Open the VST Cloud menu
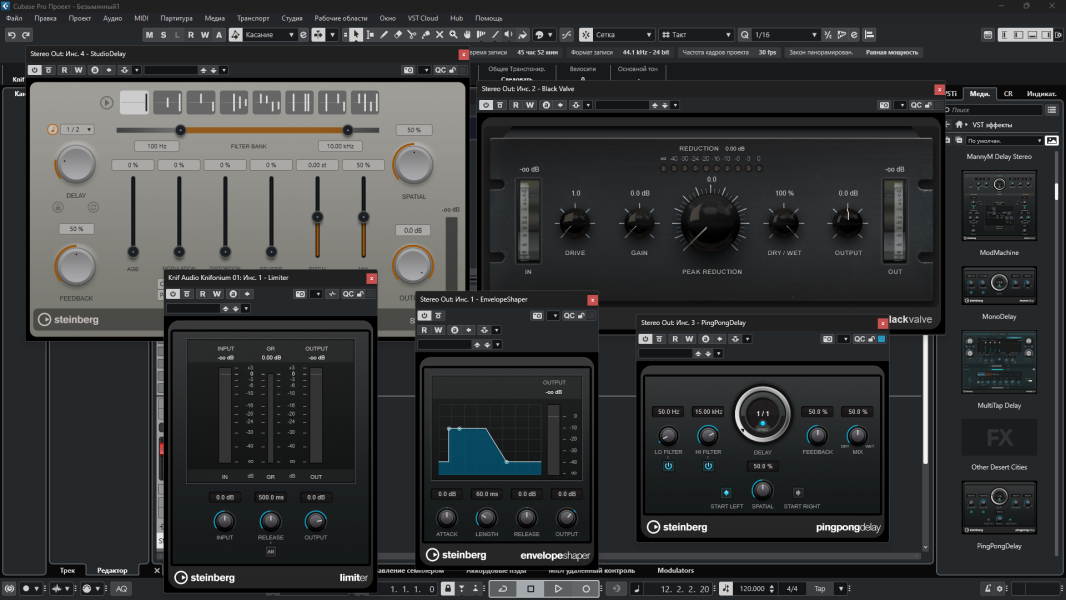 click(423, 18)
